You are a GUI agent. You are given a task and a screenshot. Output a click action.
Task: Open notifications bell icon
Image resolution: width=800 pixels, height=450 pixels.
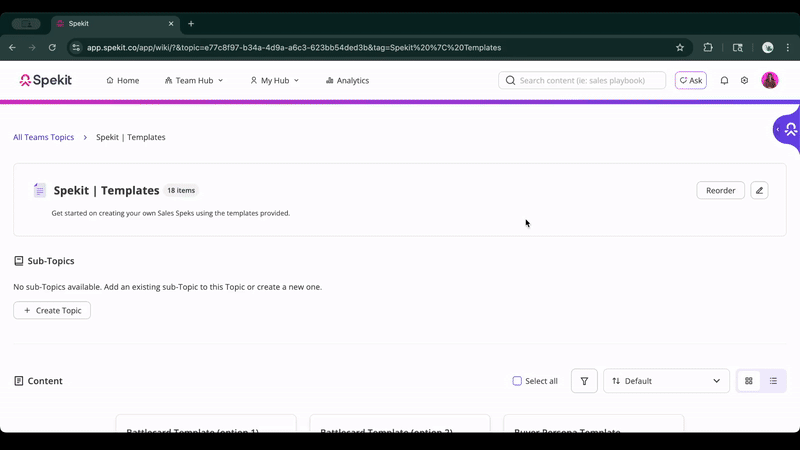(x=724, y=81)
